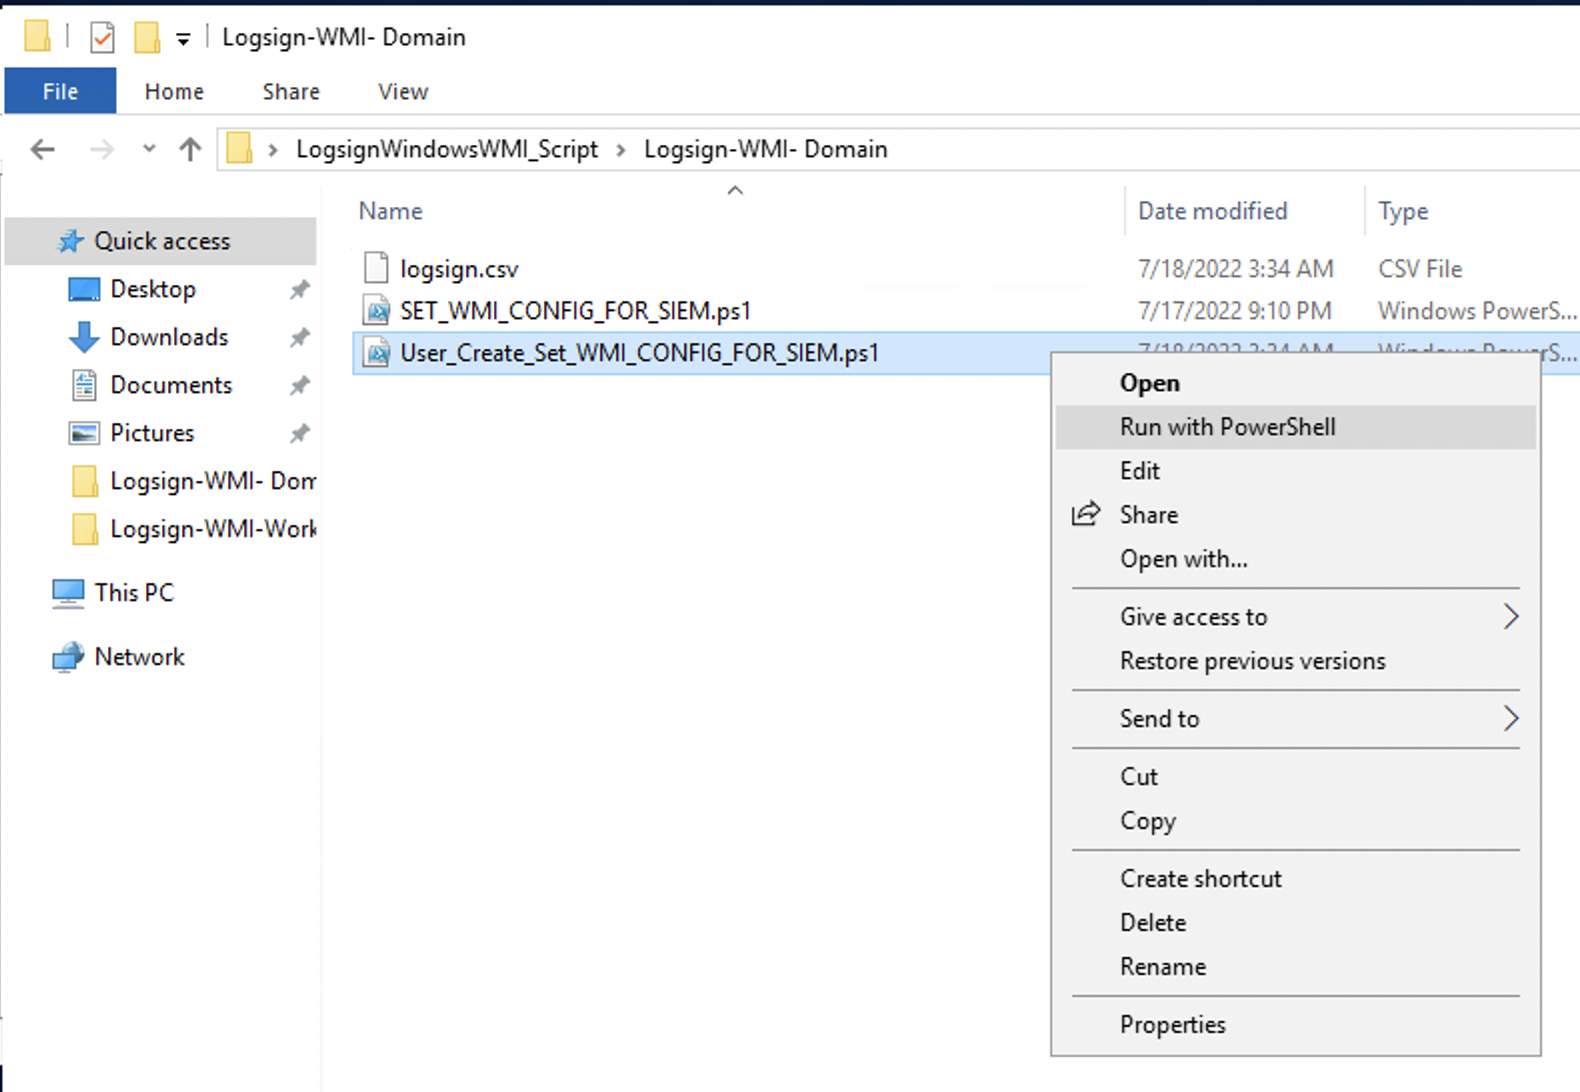Click pin icon next to Downloads

click(299, 338)
